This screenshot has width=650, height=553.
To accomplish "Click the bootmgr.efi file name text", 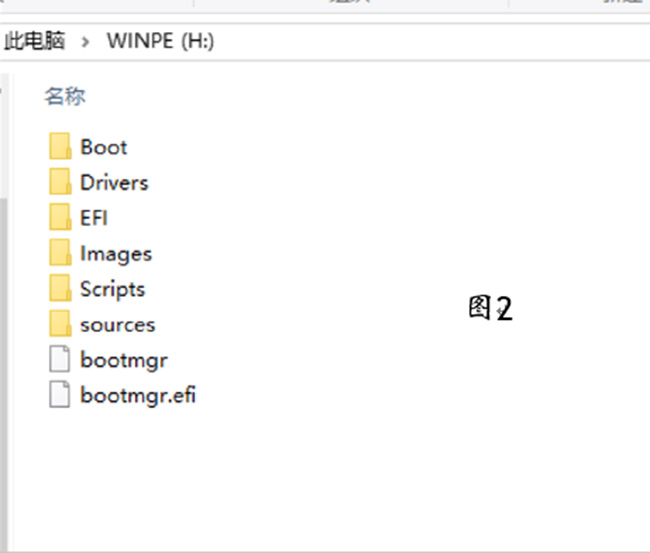I will pyautogui.click(x=138, y=395).
